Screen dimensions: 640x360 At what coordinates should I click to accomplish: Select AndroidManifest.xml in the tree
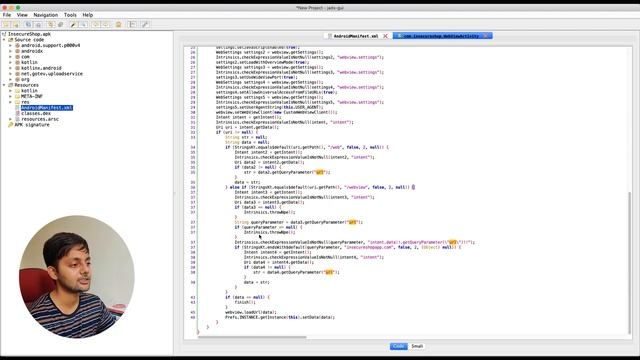(47, 108)
